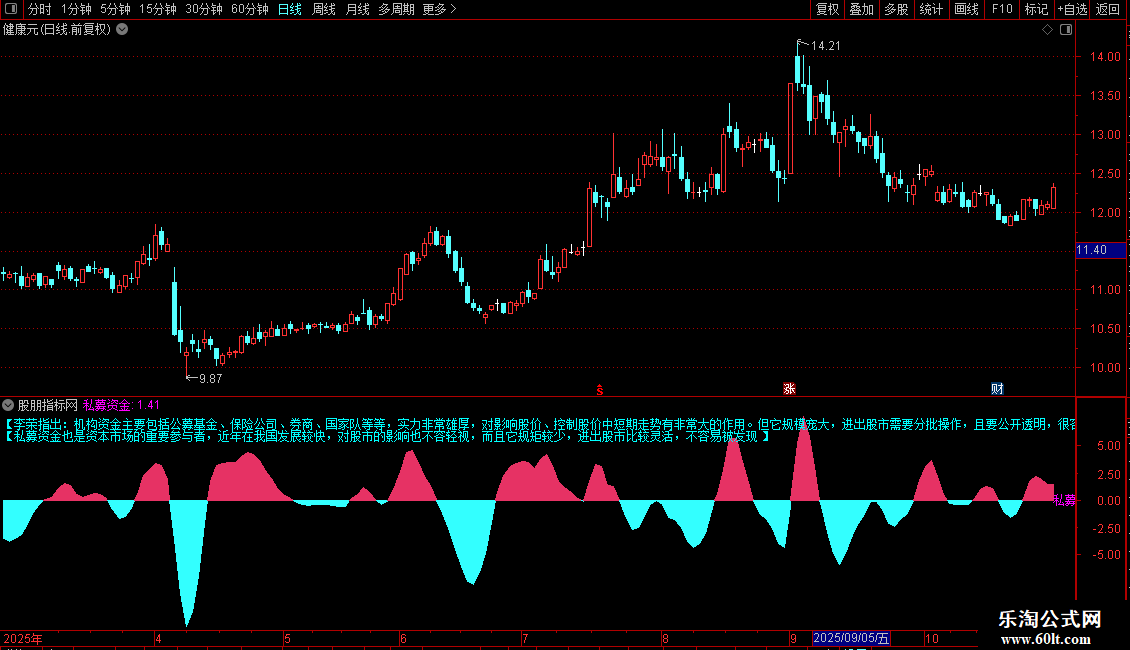The height and width of the screenshot is (650, 1130).
Task: Switch to the 60分钟 period tab
Action: [250, 9]
